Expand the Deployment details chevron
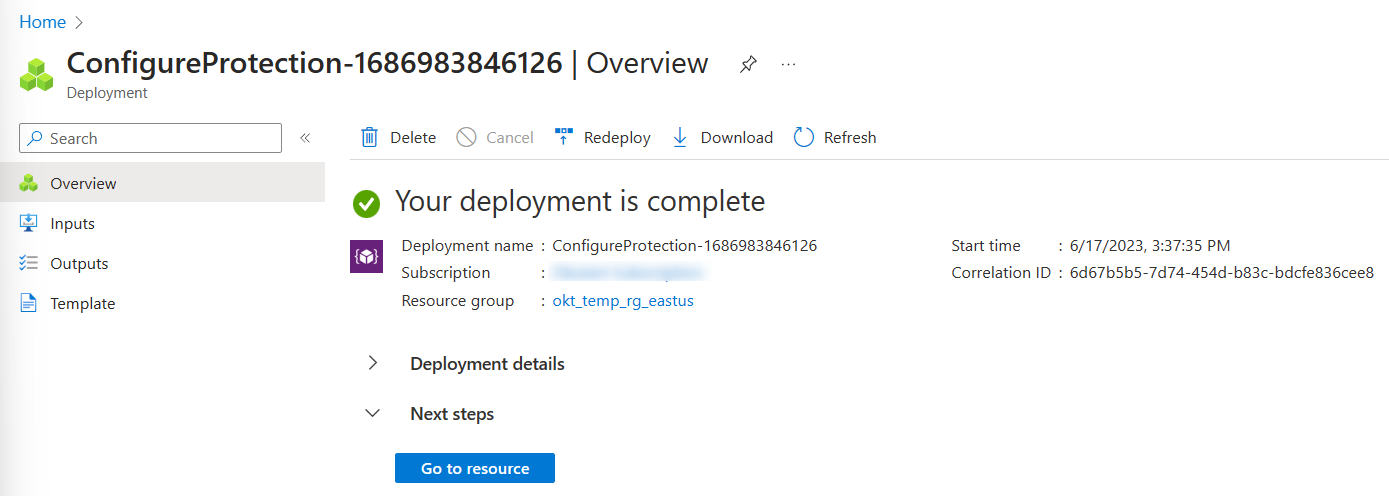This screenshot has width=1389, height=496. pyautogui.click(x=373, y=363)
